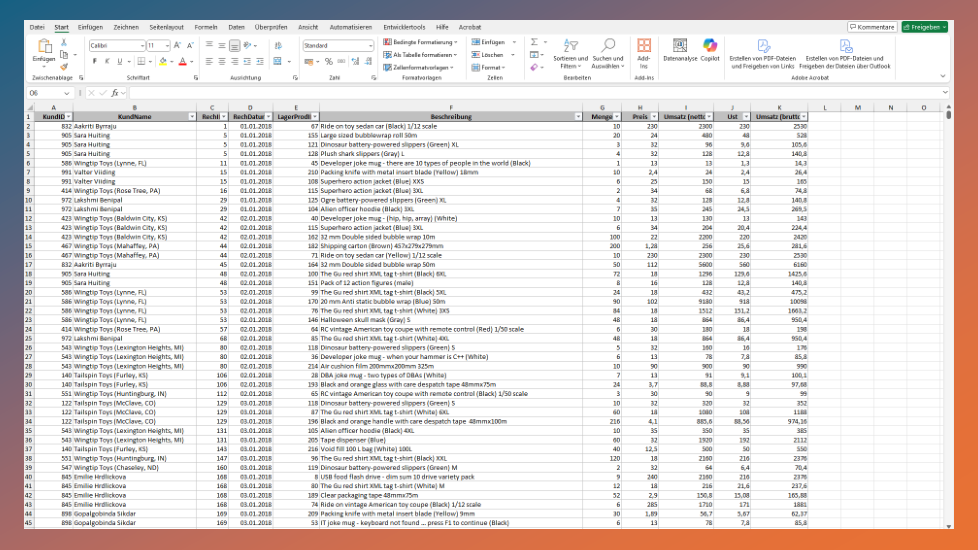Click the red font color swatch
Screen dimensions: 978x550
[184, 62]
